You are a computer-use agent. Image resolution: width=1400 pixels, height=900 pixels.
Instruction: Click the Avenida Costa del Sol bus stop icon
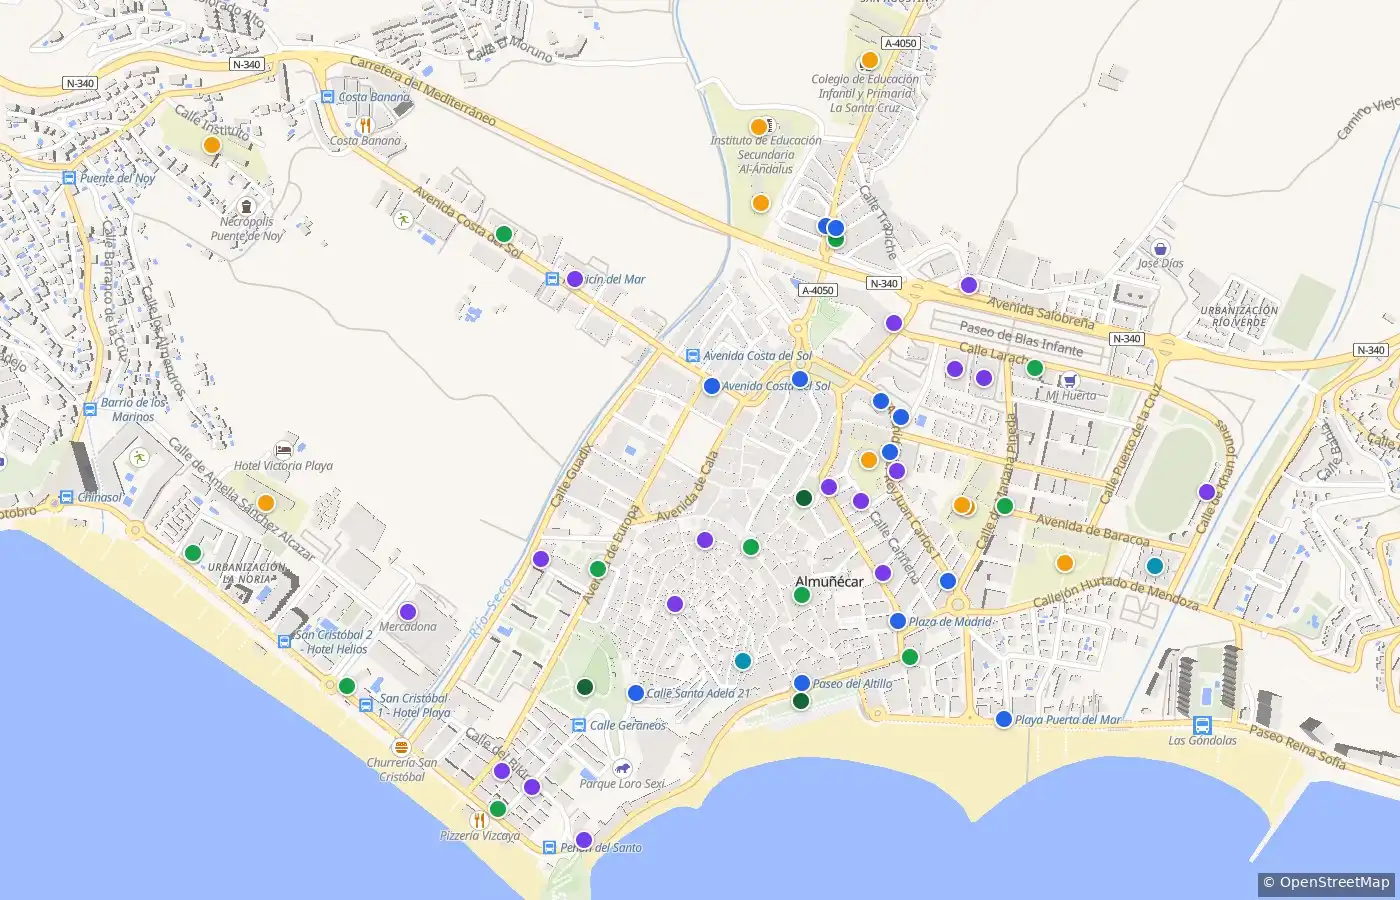click(692, 355)
